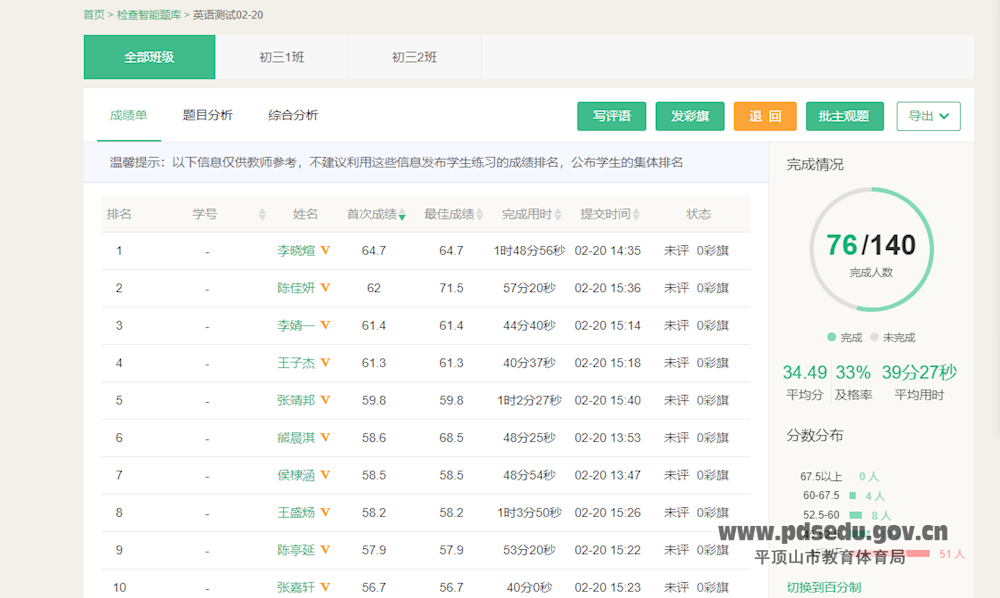Image resolution: width=1000 pixels, height=598 pixels.
Task: Open the rank 3 student's name link
Action: tap(296, 325)
